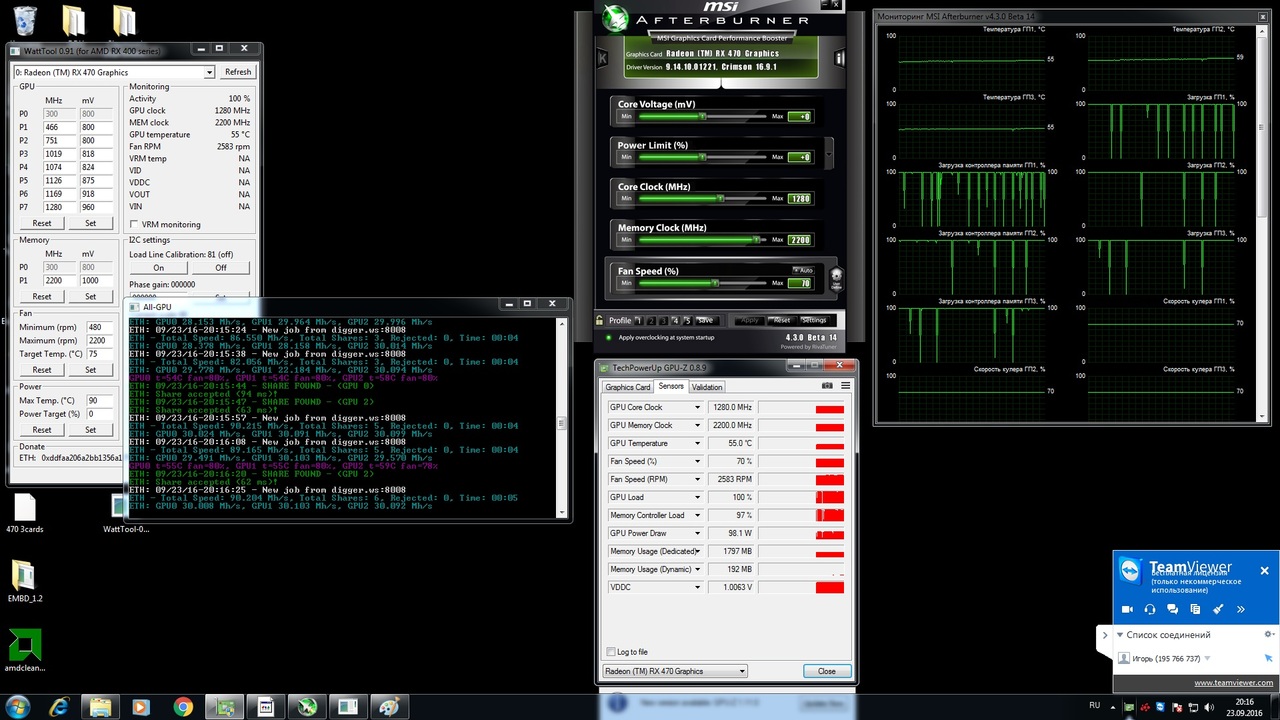Open WattTool GPU selection dropdown
Image resolution: width=1280 pixels, height=720 pixels.
(x=209, y=72)
